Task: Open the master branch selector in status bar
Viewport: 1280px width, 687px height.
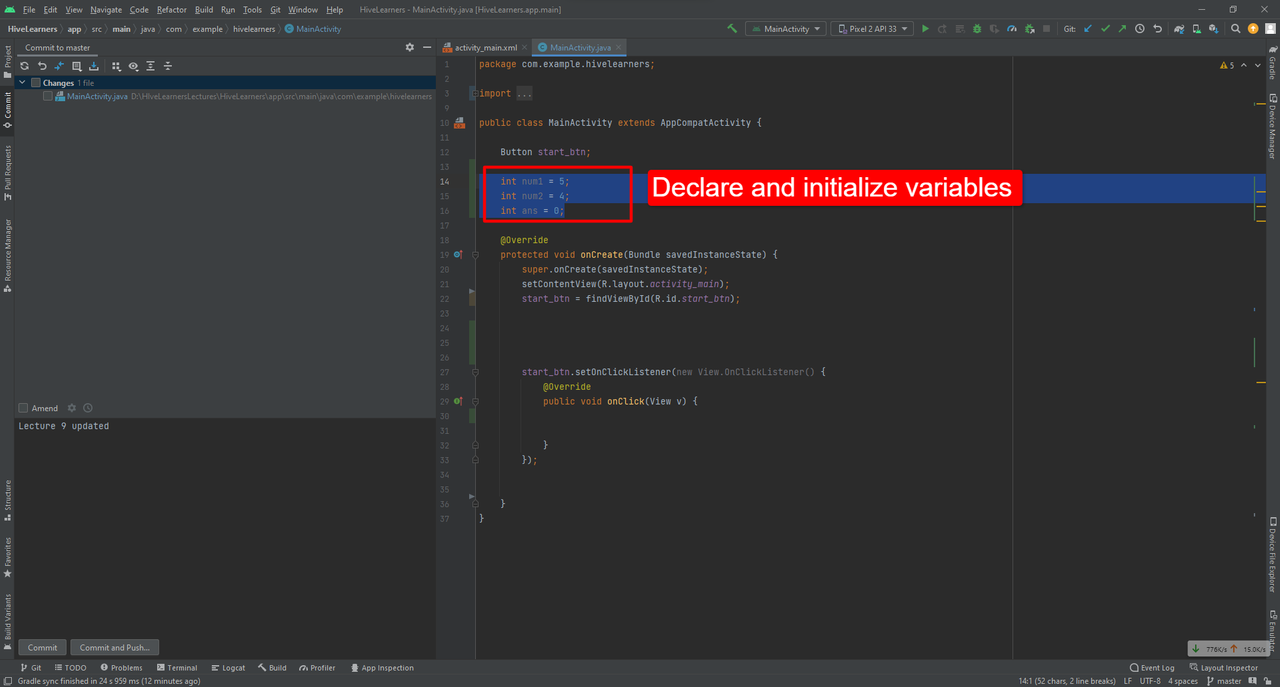Action: (1223, 681)
